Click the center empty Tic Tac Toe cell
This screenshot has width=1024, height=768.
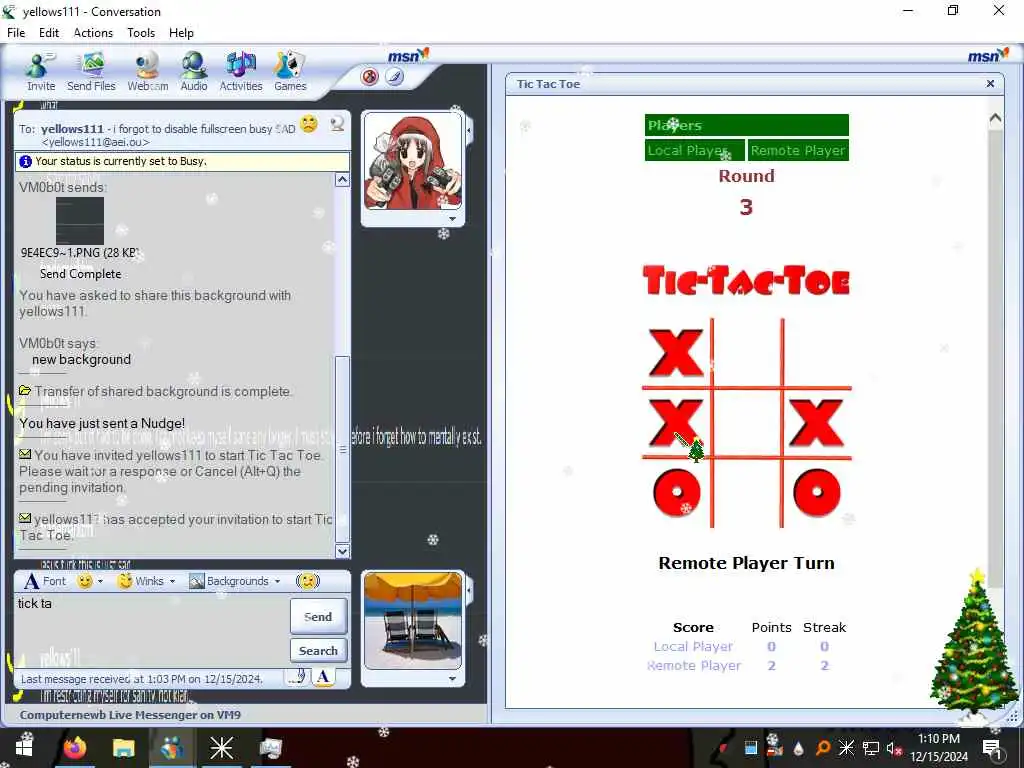click(x=746, y=423)
